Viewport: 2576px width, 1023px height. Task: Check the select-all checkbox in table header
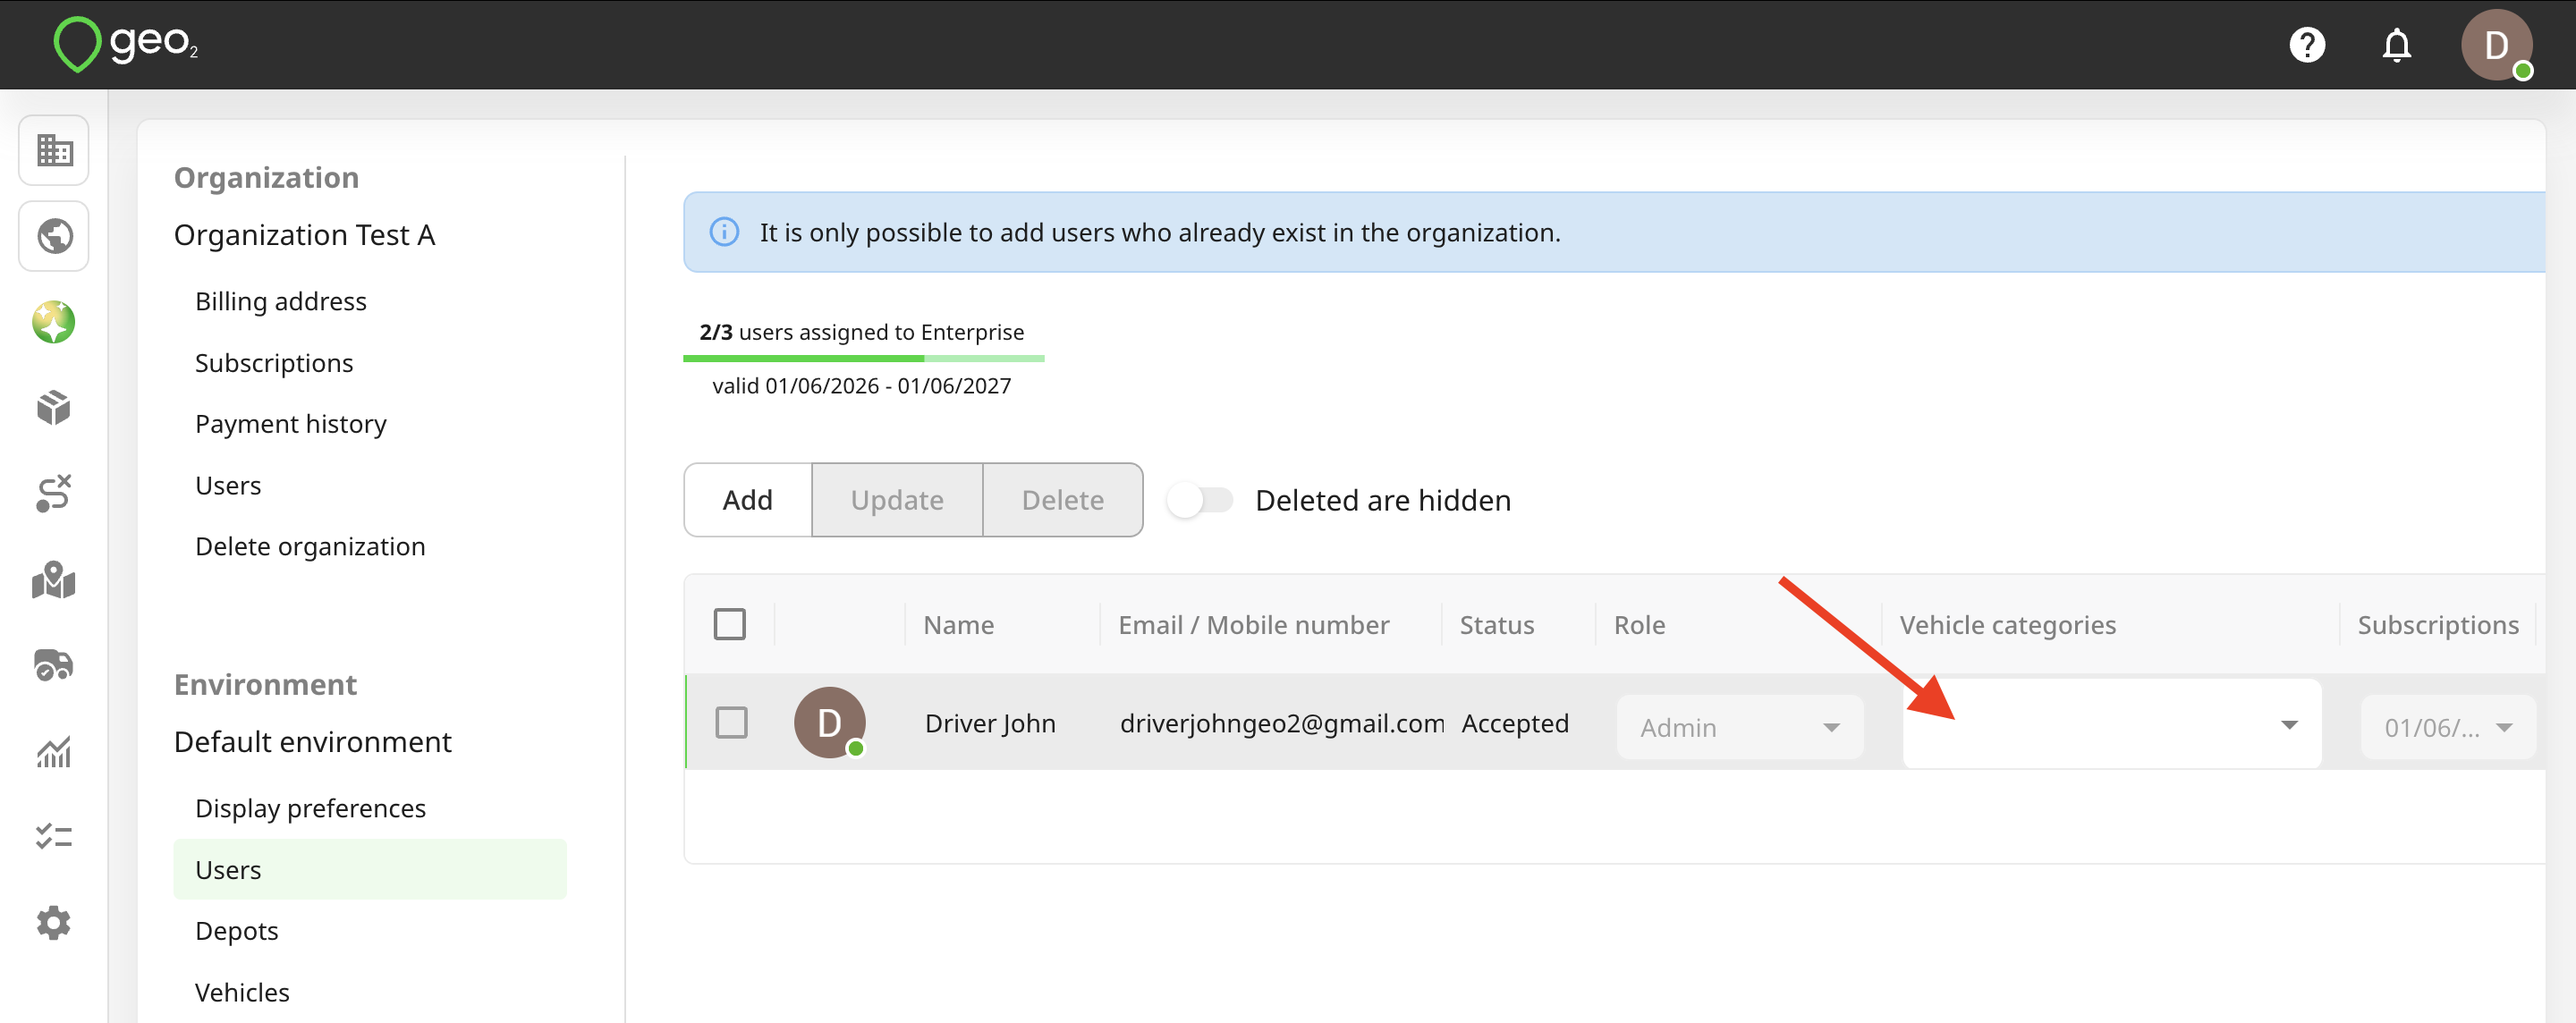pyautogui.click(x=730, y=624)
